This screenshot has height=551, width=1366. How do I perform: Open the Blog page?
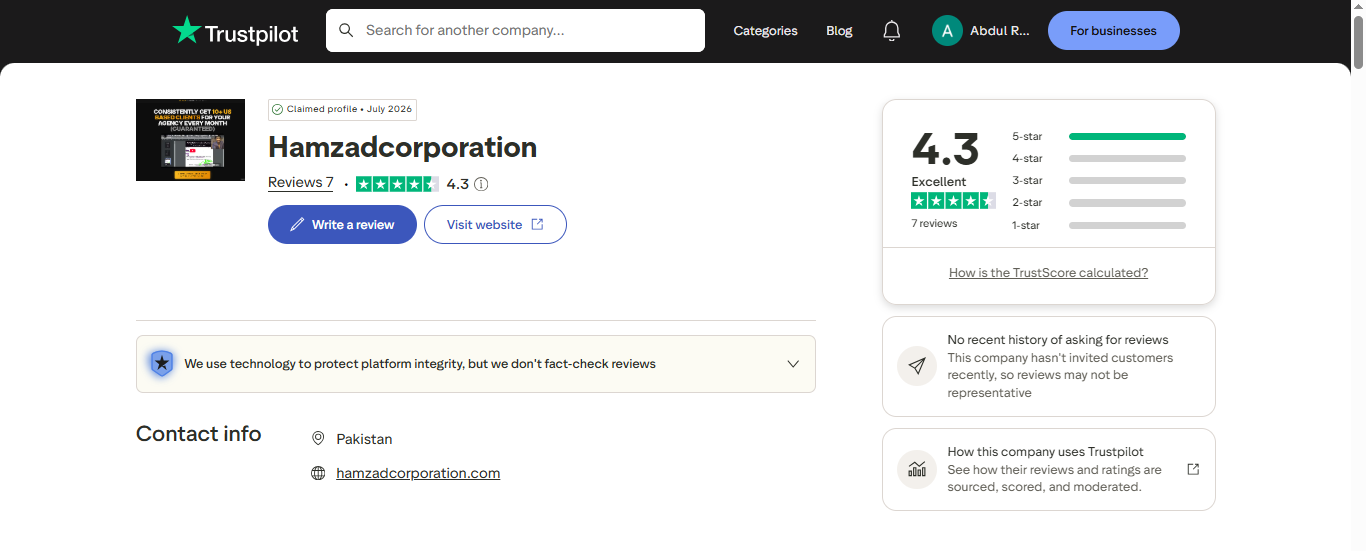pyautogui.click(x=839, y=31)
